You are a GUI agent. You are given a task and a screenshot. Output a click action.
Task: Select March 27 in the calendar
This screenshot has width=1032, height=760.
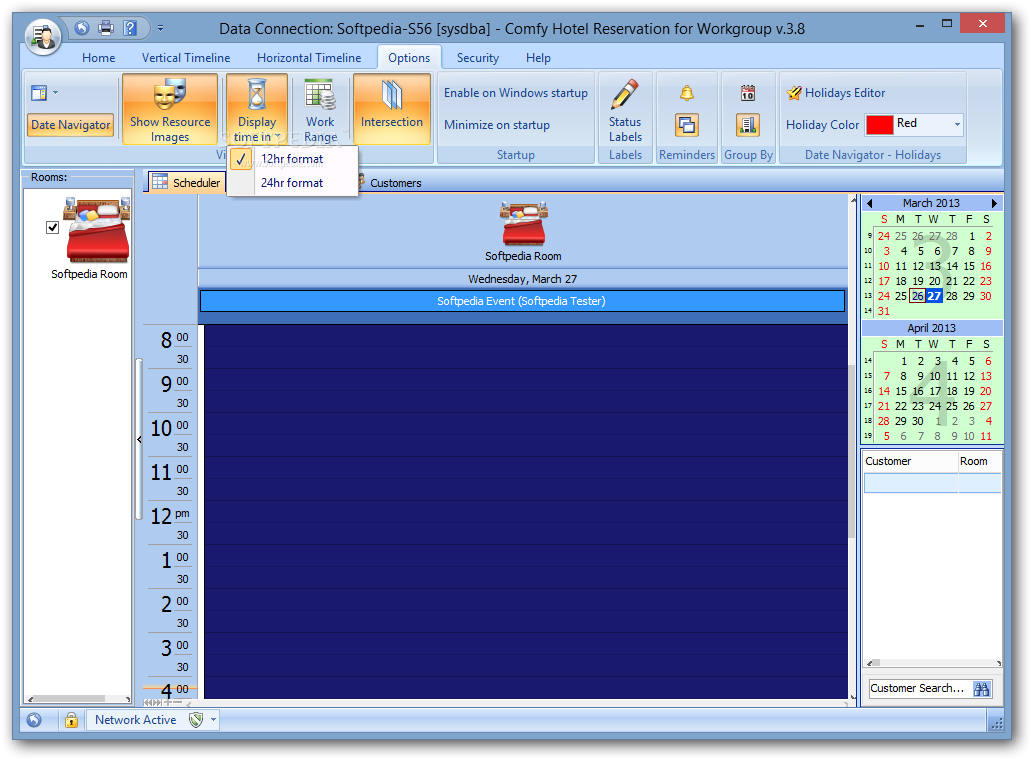(934, 296)
